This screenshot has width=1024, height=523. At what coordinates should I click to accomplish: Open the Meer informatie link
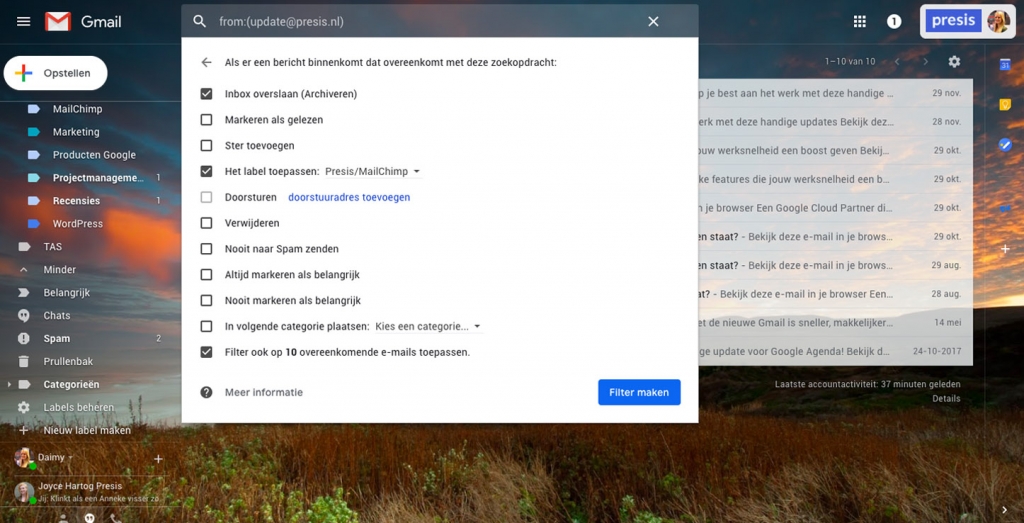click(x=264, y=392)
